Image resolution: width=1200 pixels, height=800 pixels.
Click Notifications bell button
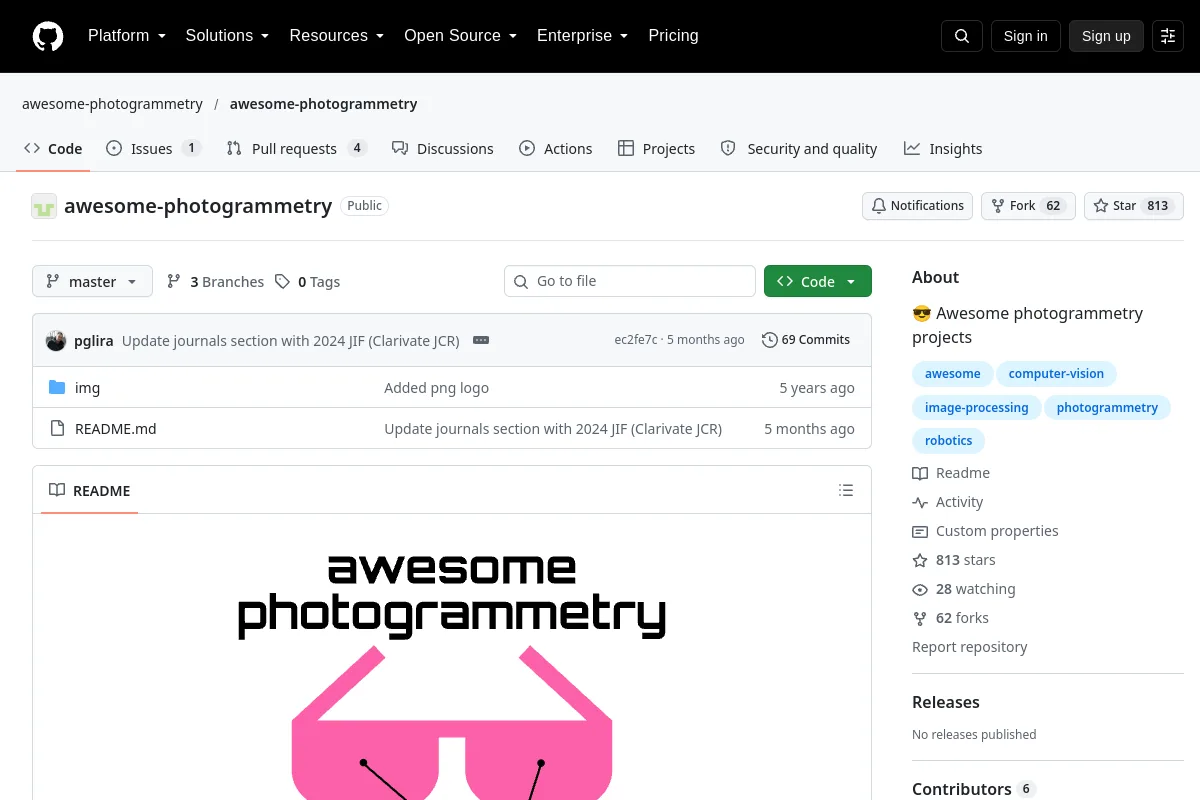tap(917, 205)
